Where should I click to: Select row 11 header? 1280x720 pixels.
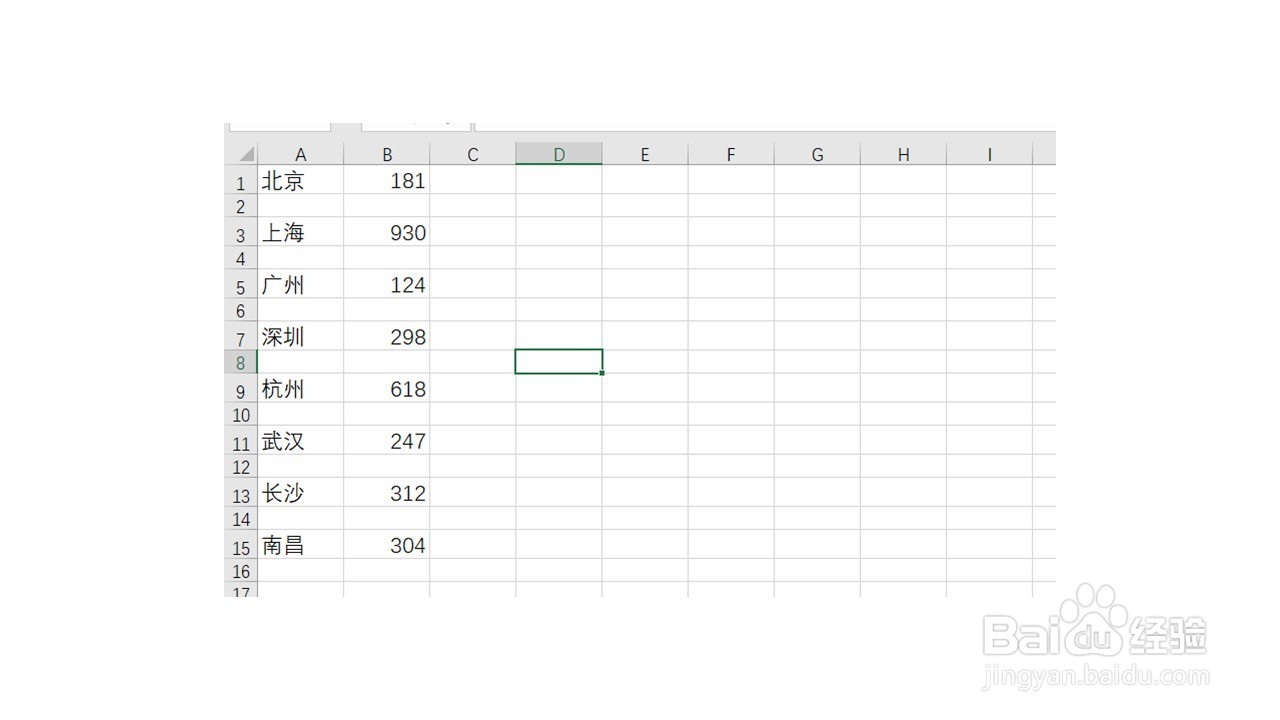[x=241, y=440]
